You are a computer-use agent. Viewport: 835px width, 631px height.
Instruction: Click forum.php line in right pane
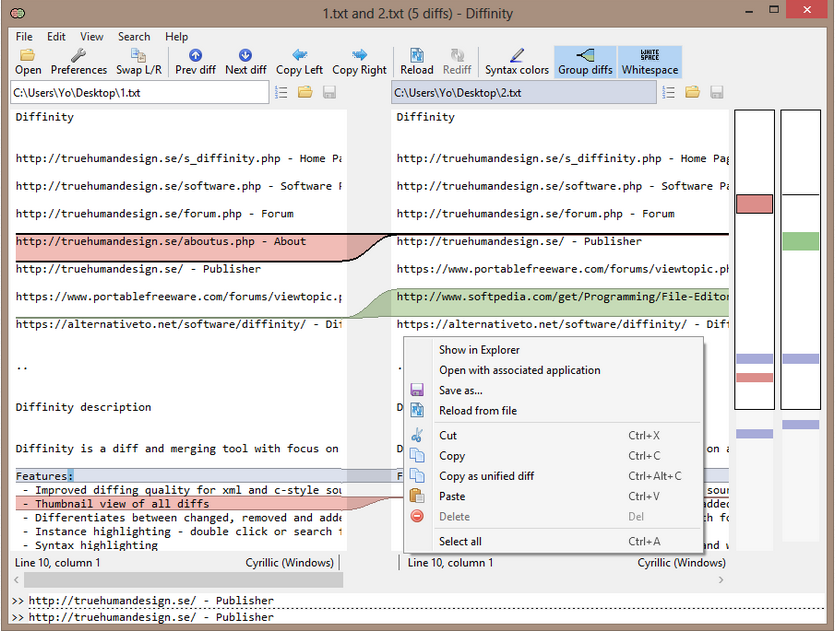coord(535,214)
